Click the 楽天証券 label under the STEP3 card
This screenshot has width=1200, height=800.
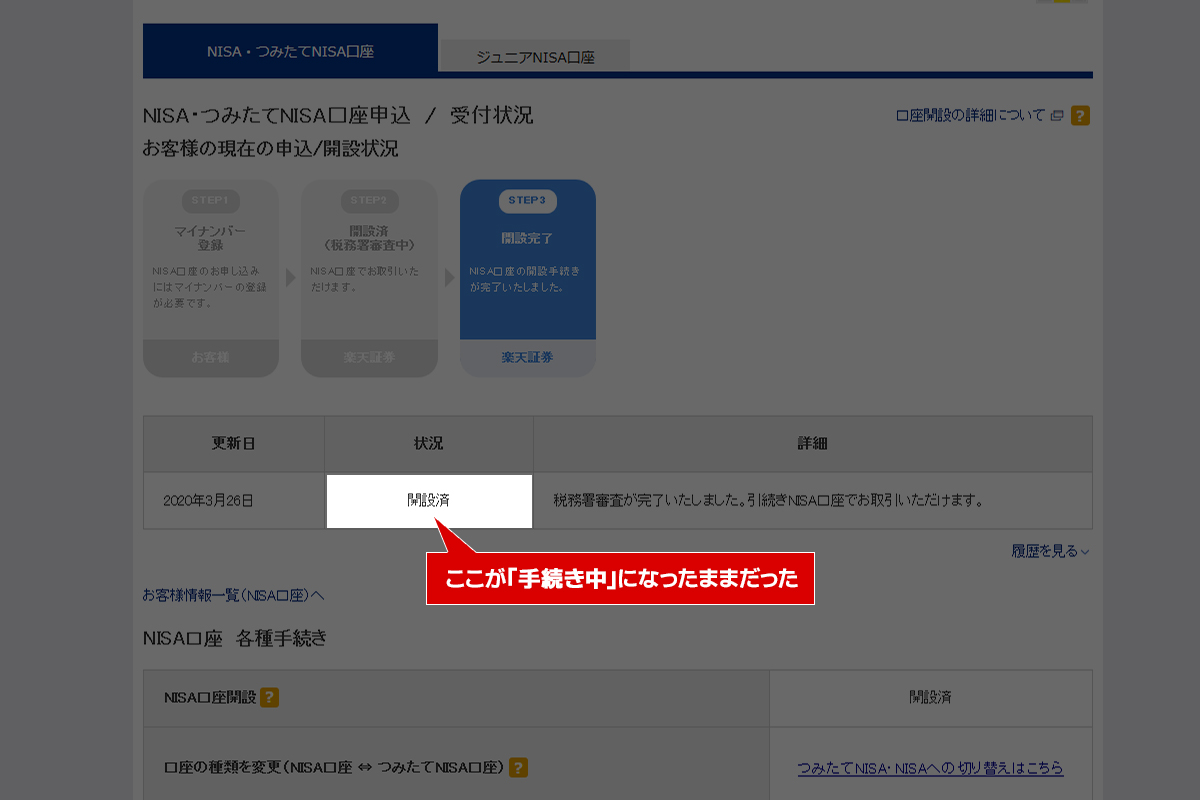pos(527,357)
